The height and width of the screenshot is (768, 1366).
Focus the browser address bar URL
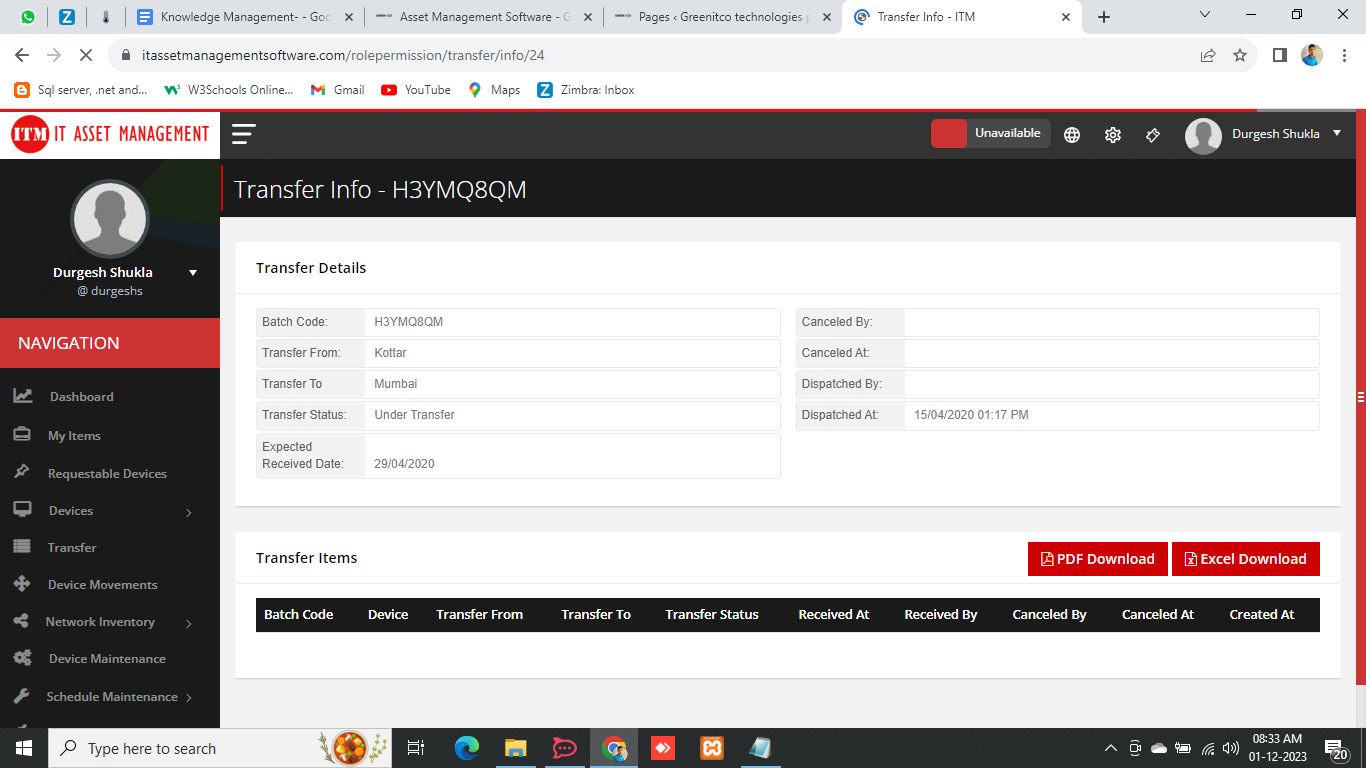tap(343, 56)
